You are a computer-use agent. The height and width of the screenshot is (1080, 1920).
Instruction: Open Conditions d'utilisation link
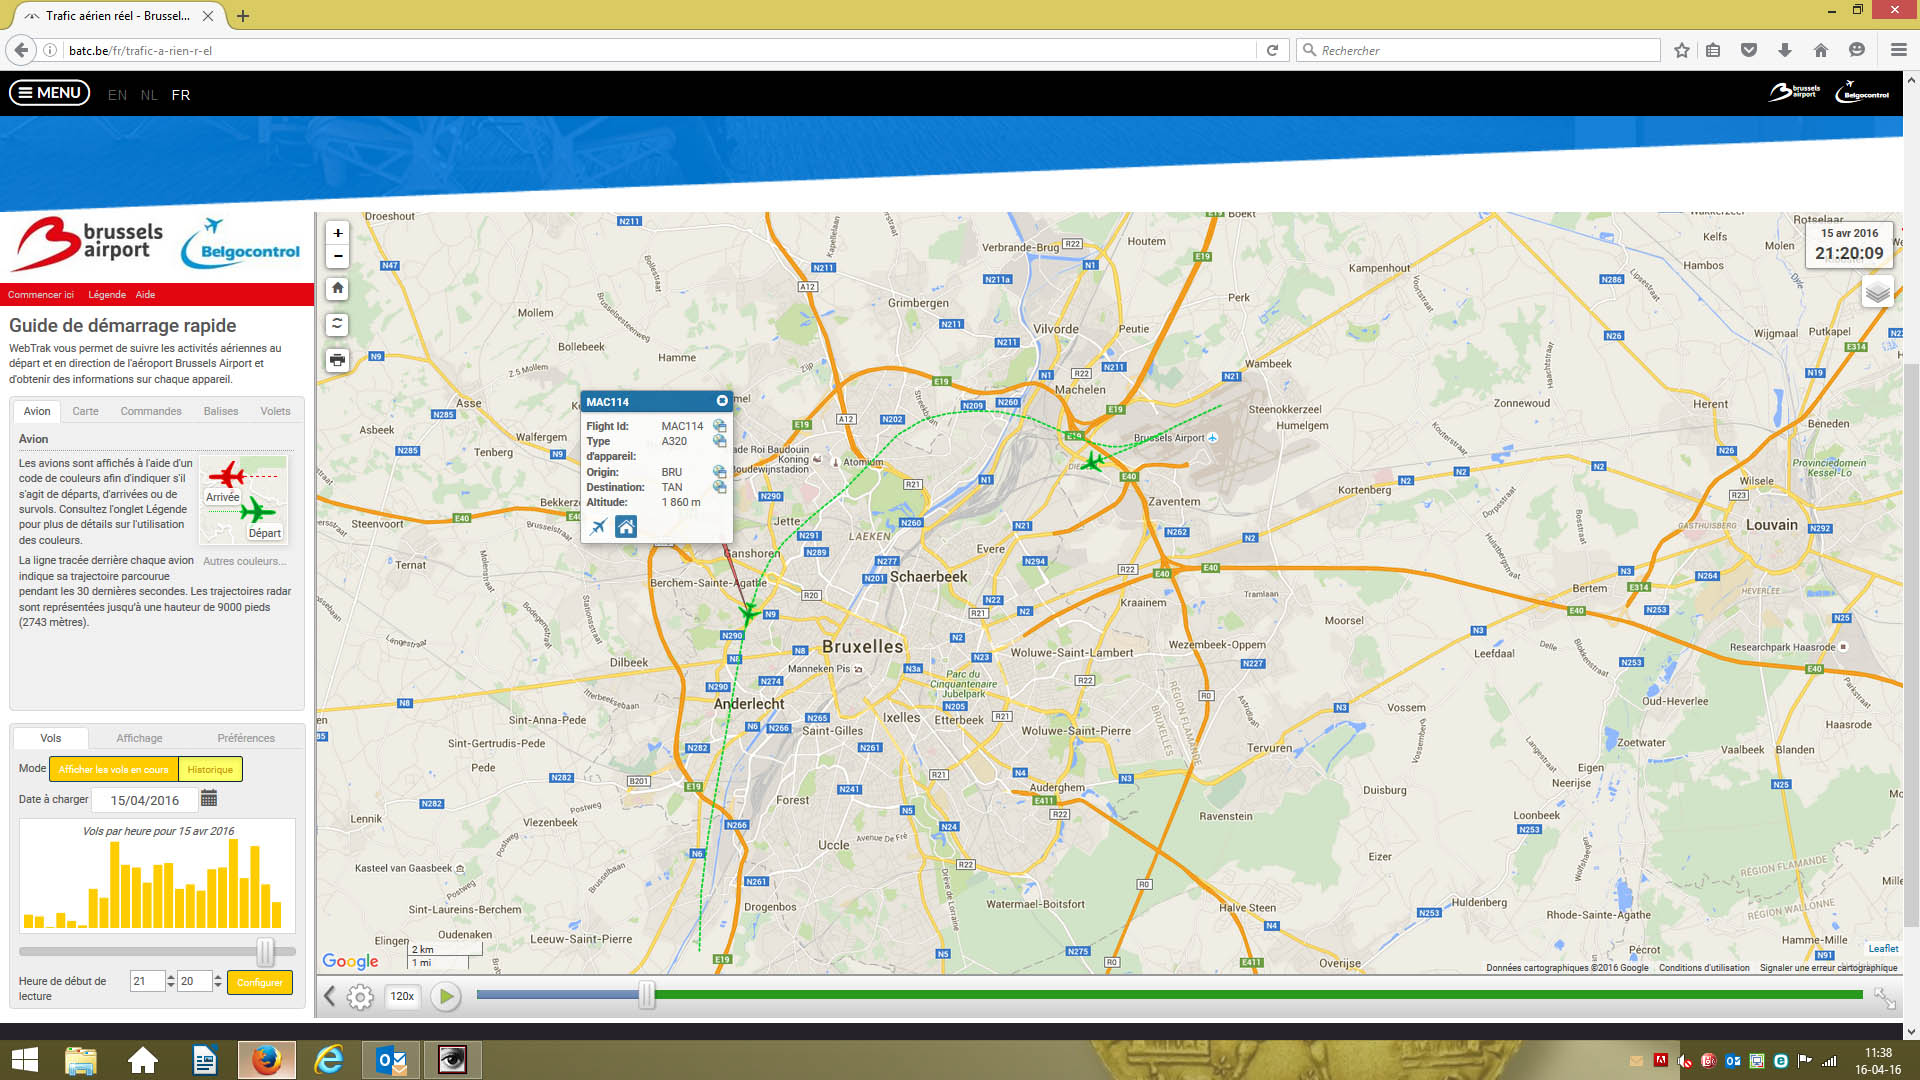1704,968
